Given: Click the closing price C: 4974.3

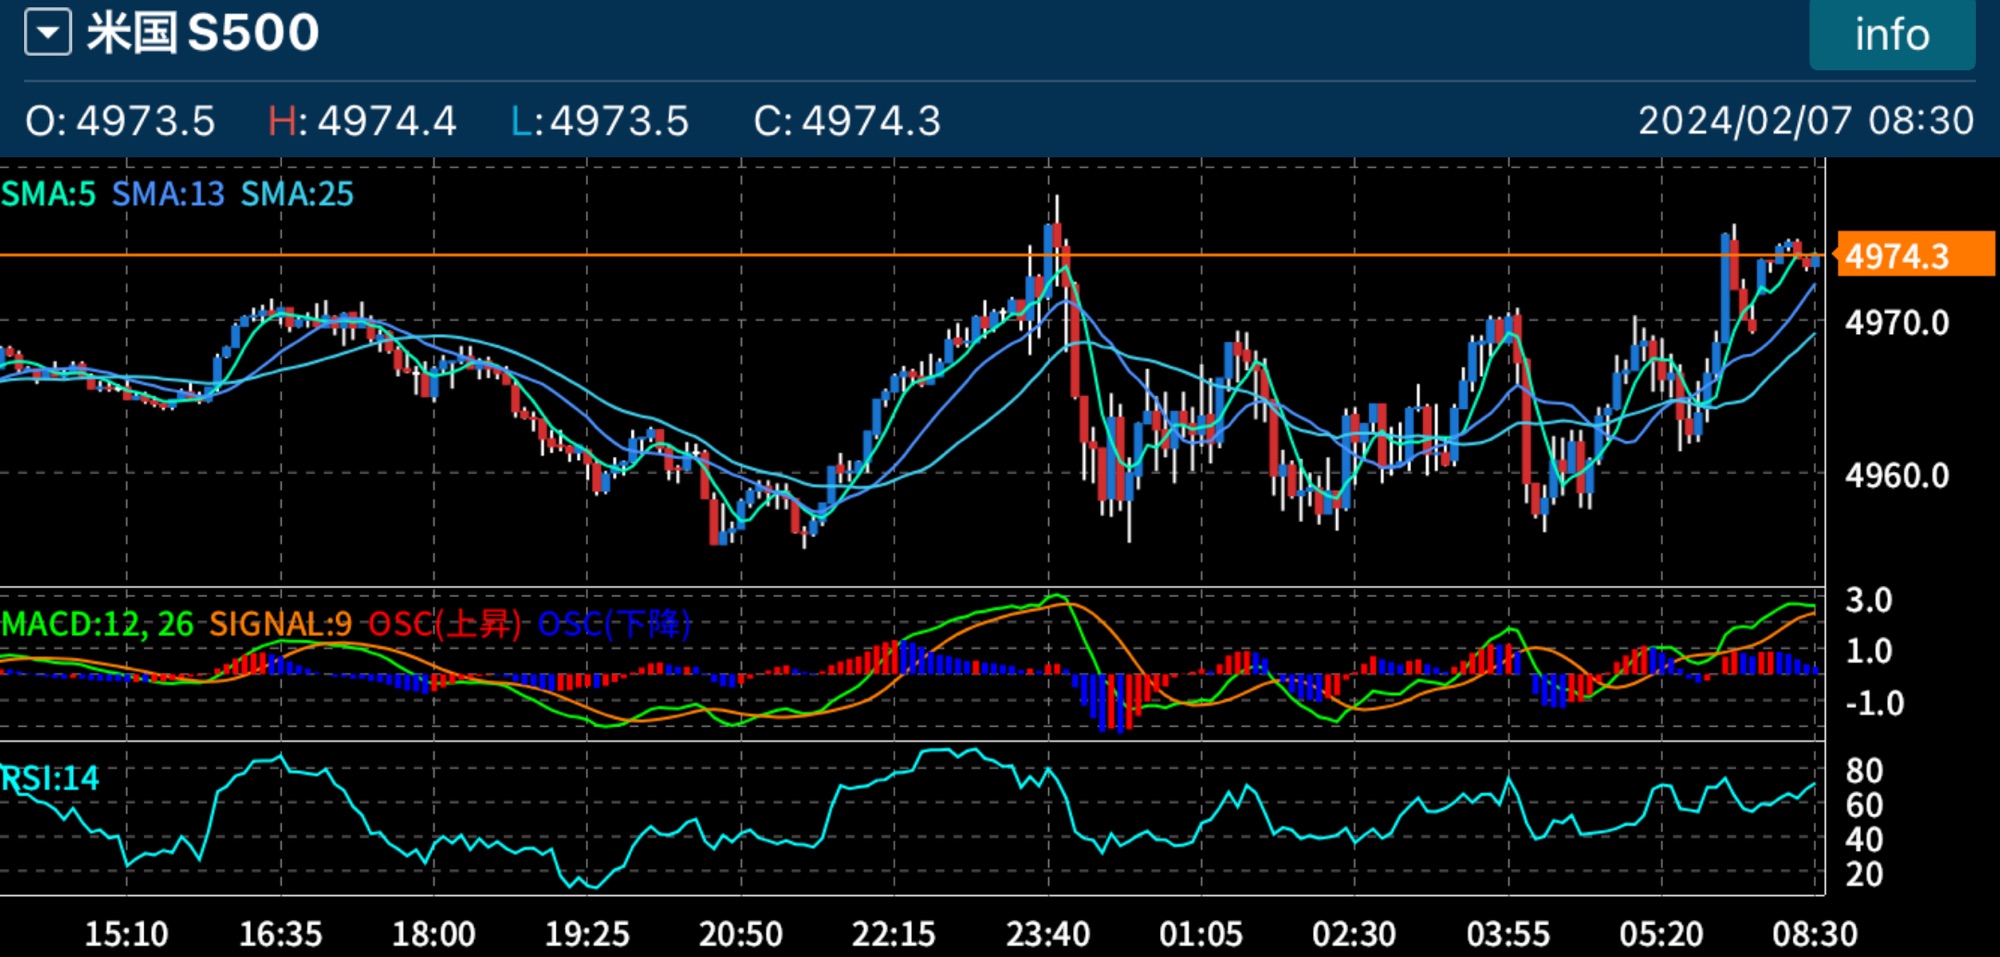Looking at the screenshot, I should (847, 121).
